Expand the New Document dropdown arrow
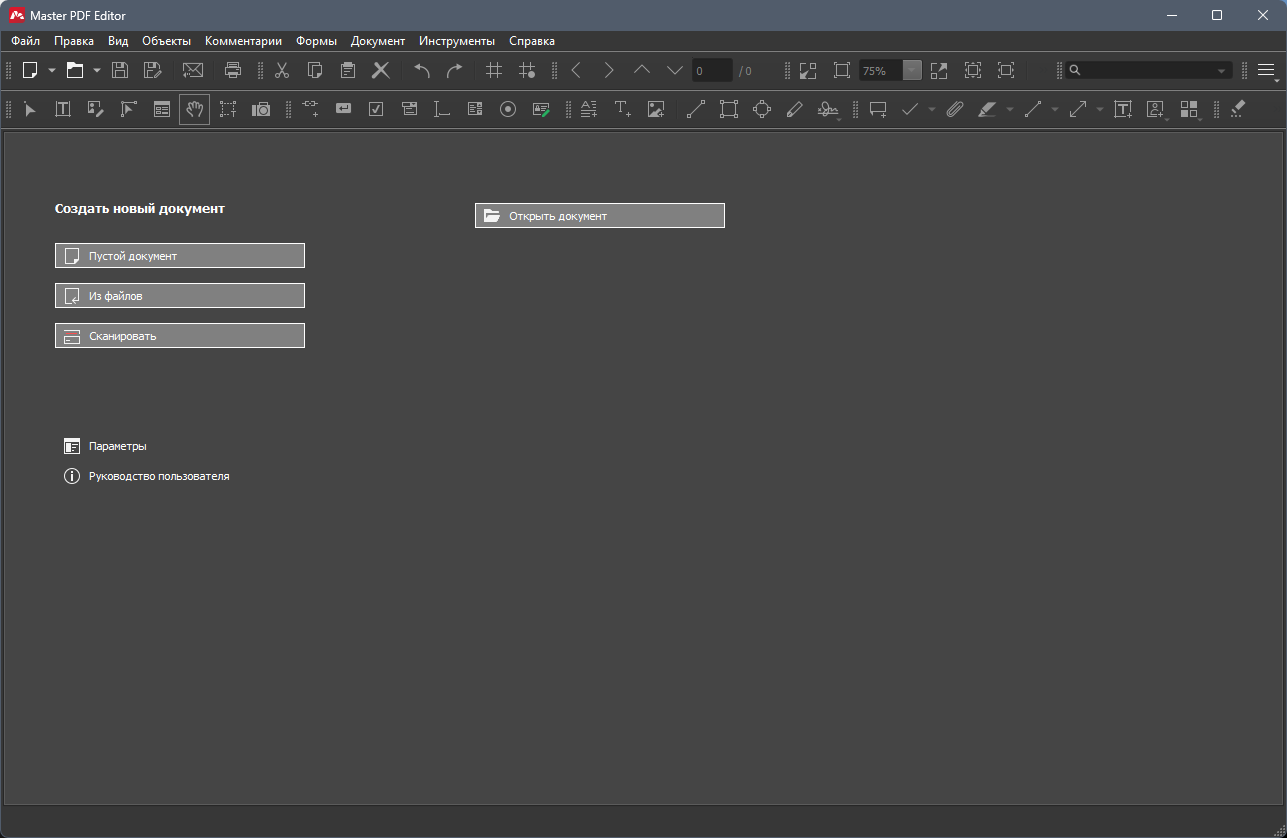Viewport: 1287px width, 838px height. coord(52,70)
